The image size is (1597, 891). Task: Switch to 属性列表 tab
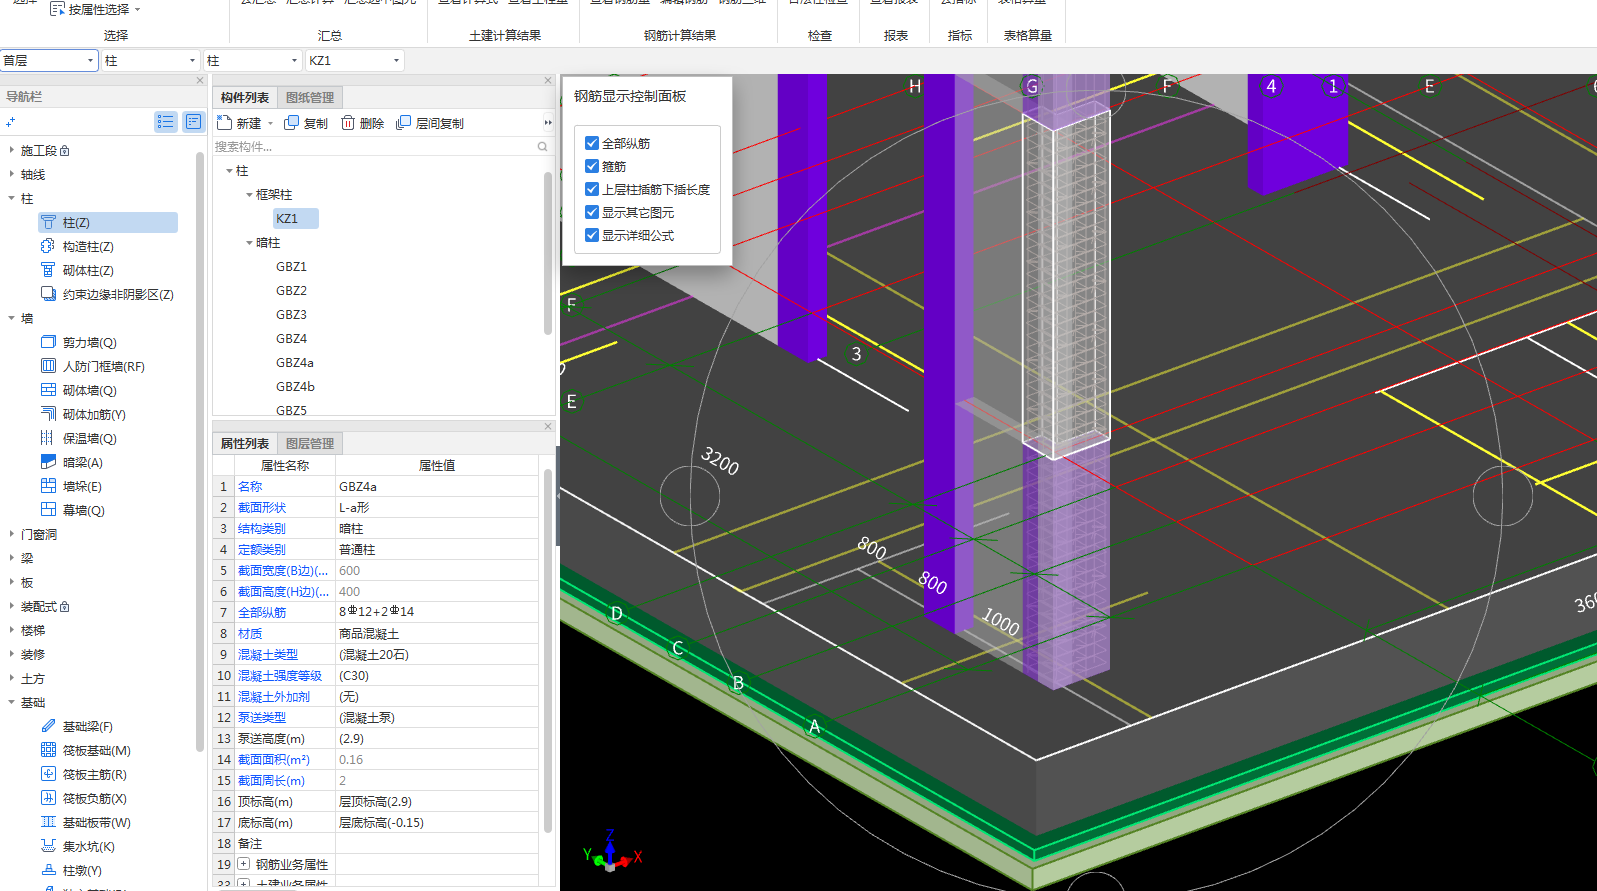click(x=245, y=443)
